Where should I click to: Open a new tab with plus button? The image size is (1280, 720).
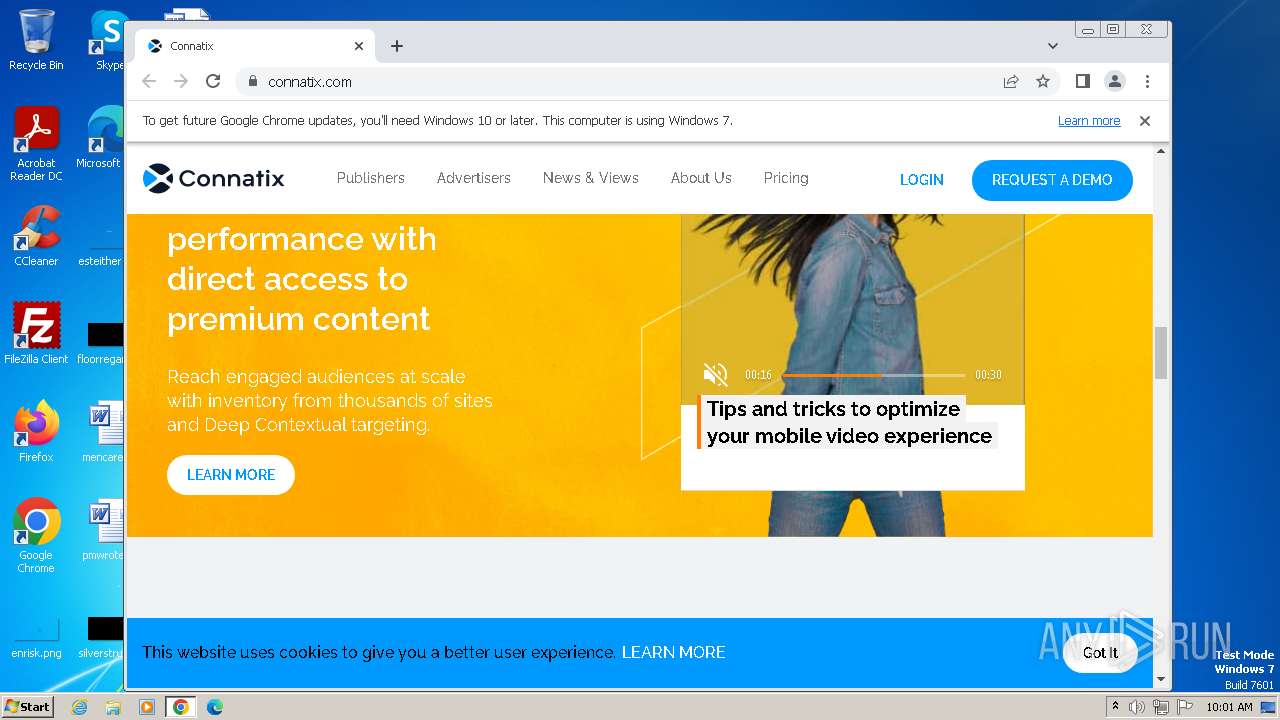tap(397, 46)
